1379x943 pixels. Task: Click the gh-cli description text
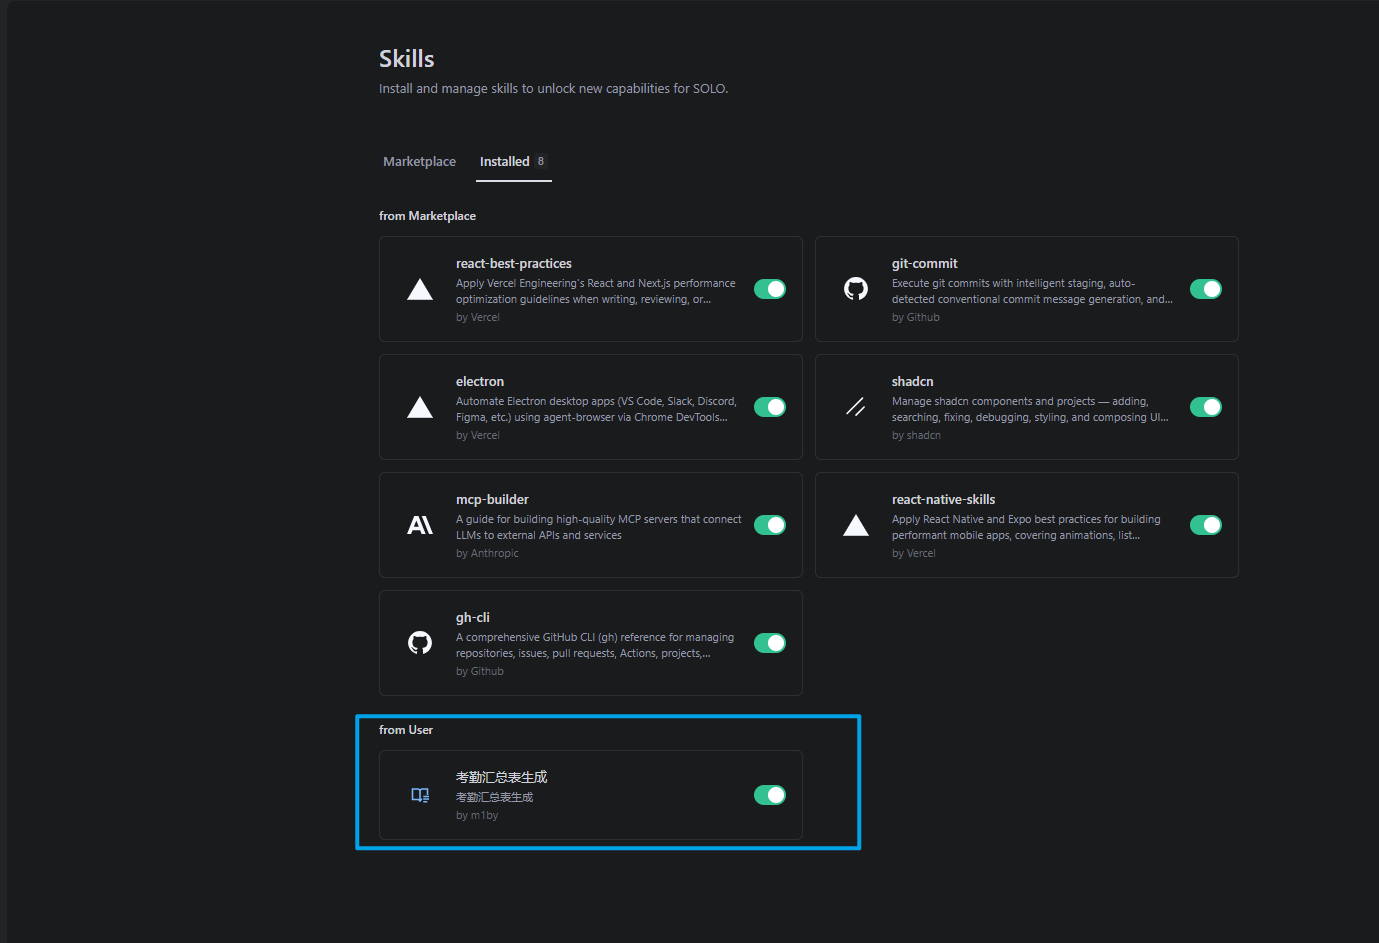[x=595, y=645]
